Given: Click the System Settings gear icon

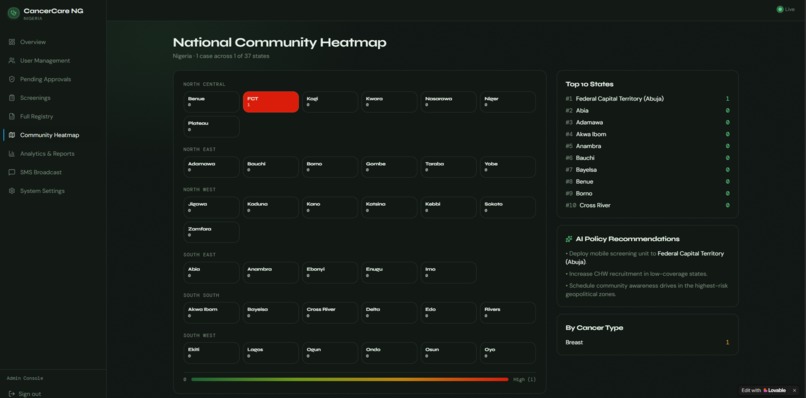Looking at the screenshot, I should coord(12,191).
